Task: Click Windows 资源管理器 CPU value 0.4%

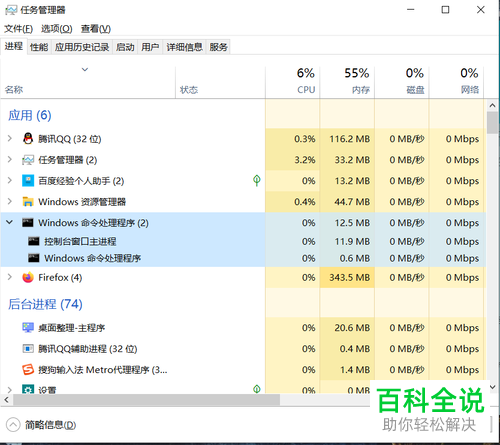Action: [x=305, y=202]
